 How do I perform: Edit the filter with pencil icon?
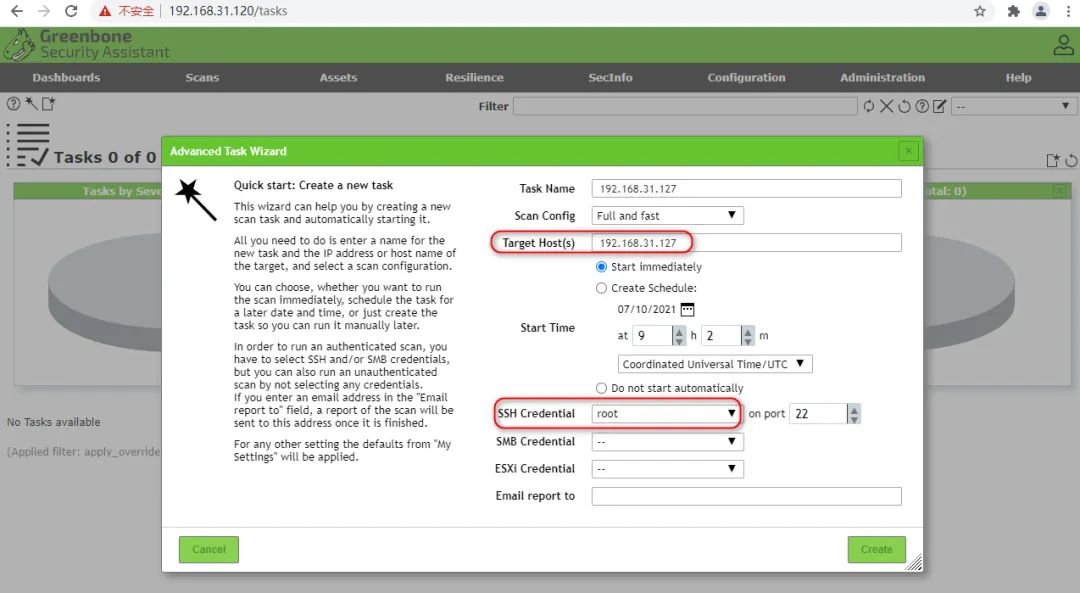click(x=939, y=106)
